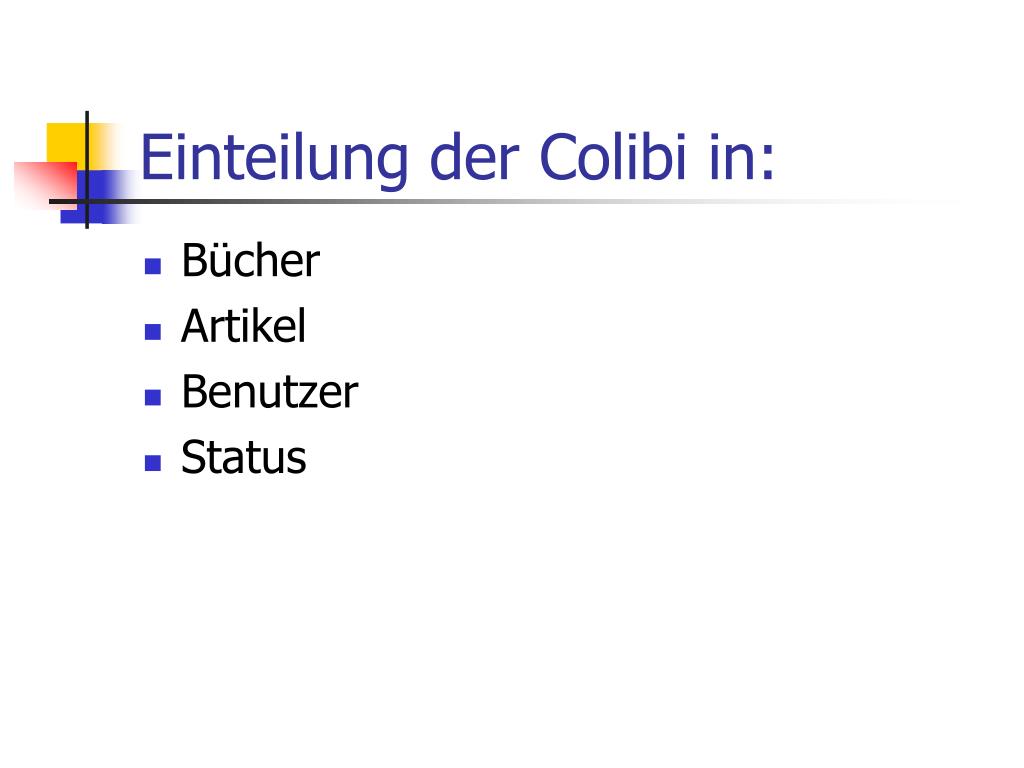Click the letter E starting the title
Screen dimensions: 1024x768
(x=155, y=157)
